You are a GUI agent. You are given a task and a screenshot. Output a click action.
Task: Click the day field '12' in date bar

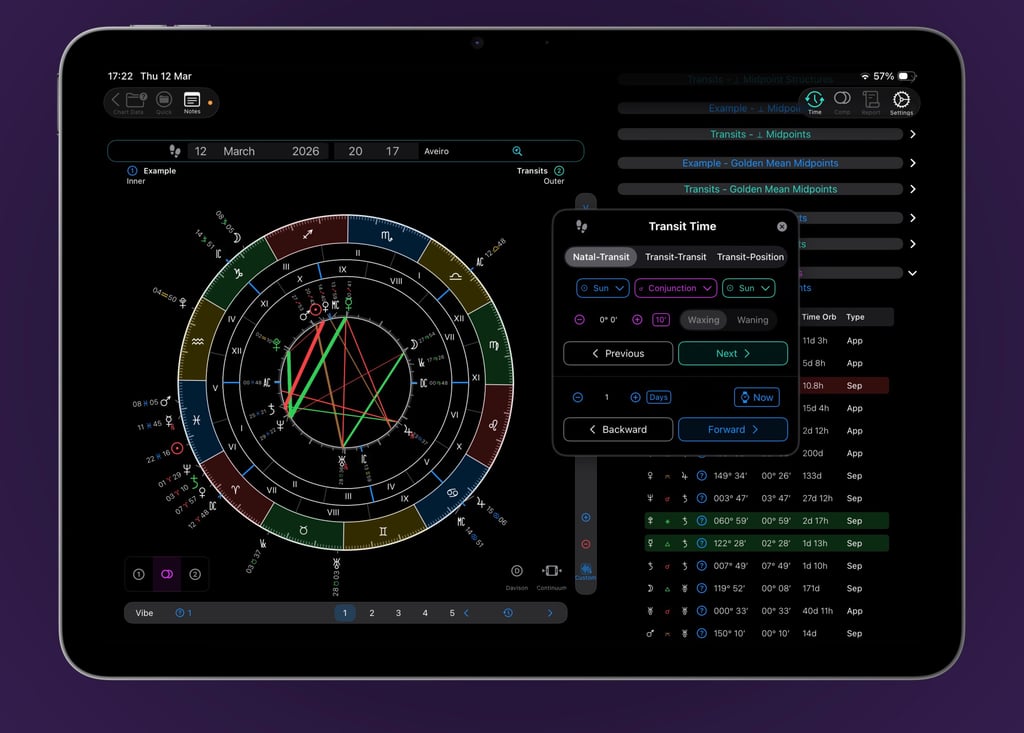(200, 151)
